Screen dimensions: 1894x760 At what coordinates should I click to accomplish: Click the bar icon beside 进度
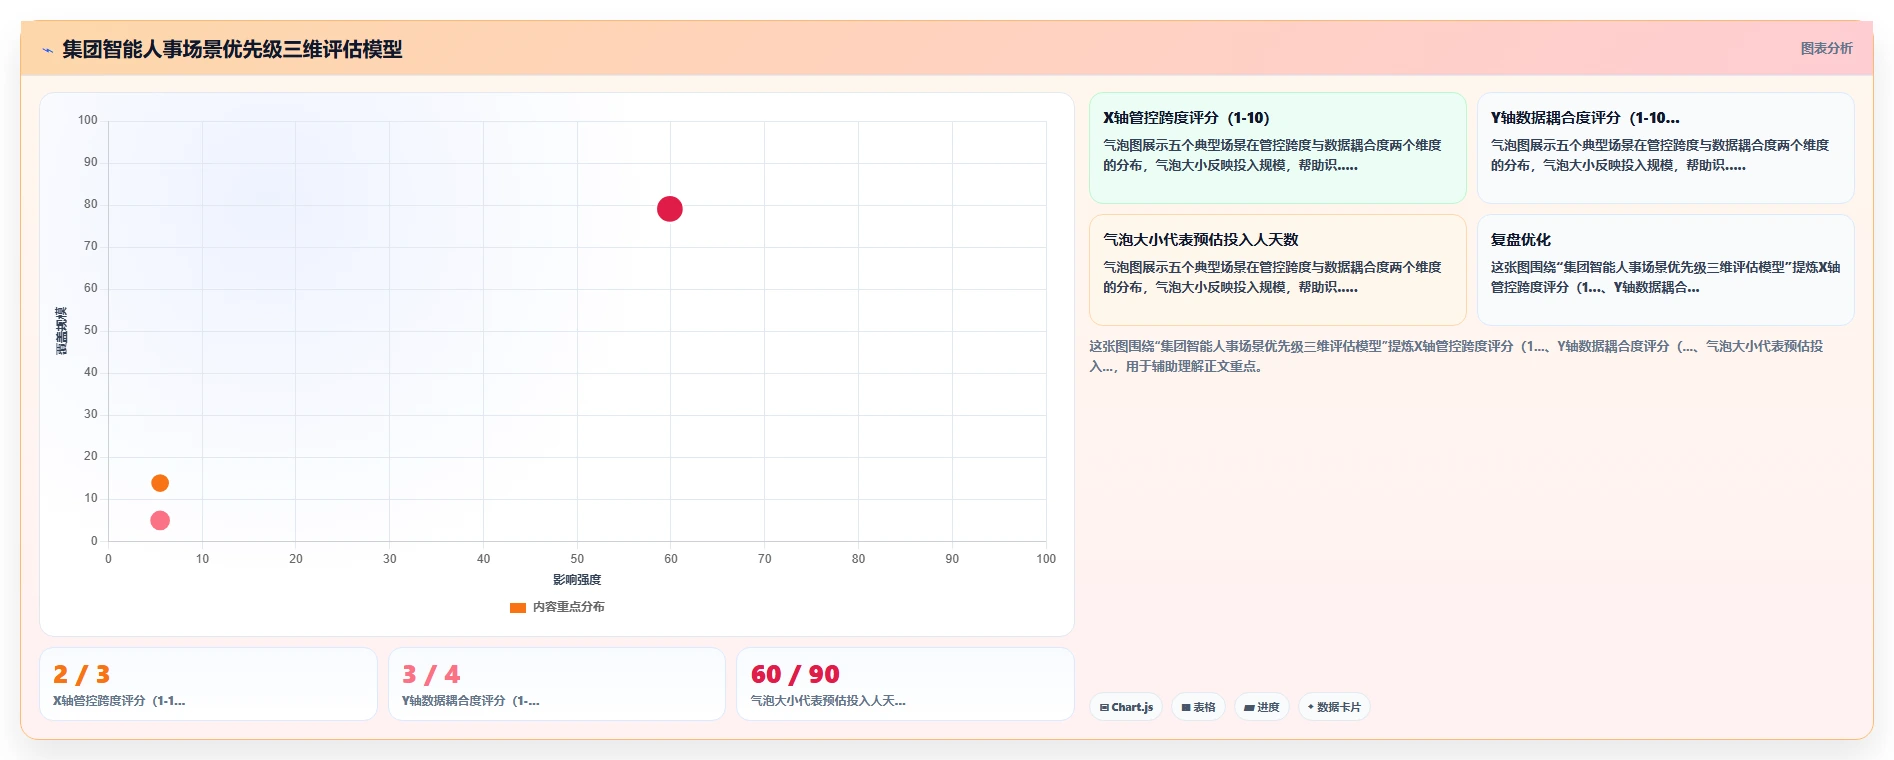1249,707
